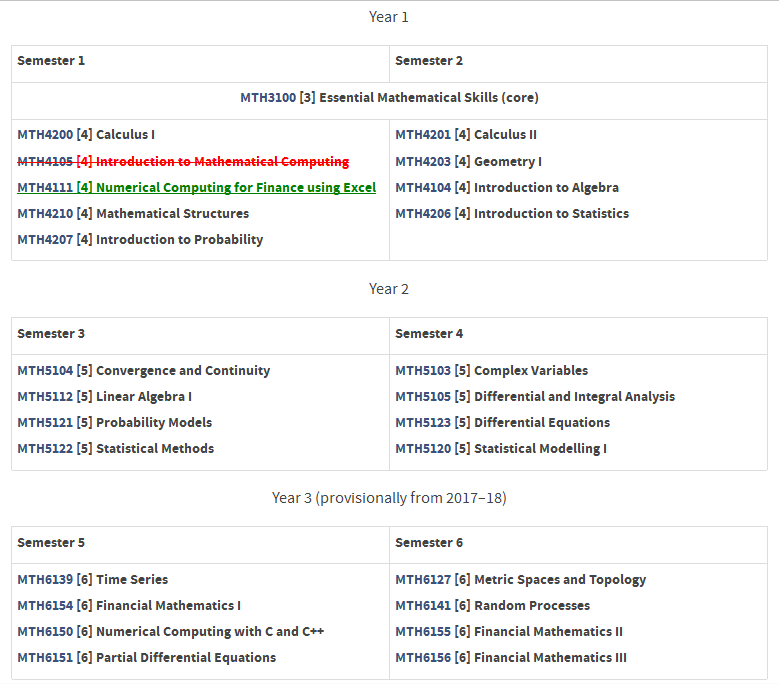Open MTH5112 Linear Algebra I link
Image resolution: width=779 pixels, height=684 pixels.
click(x=104, y=397)
